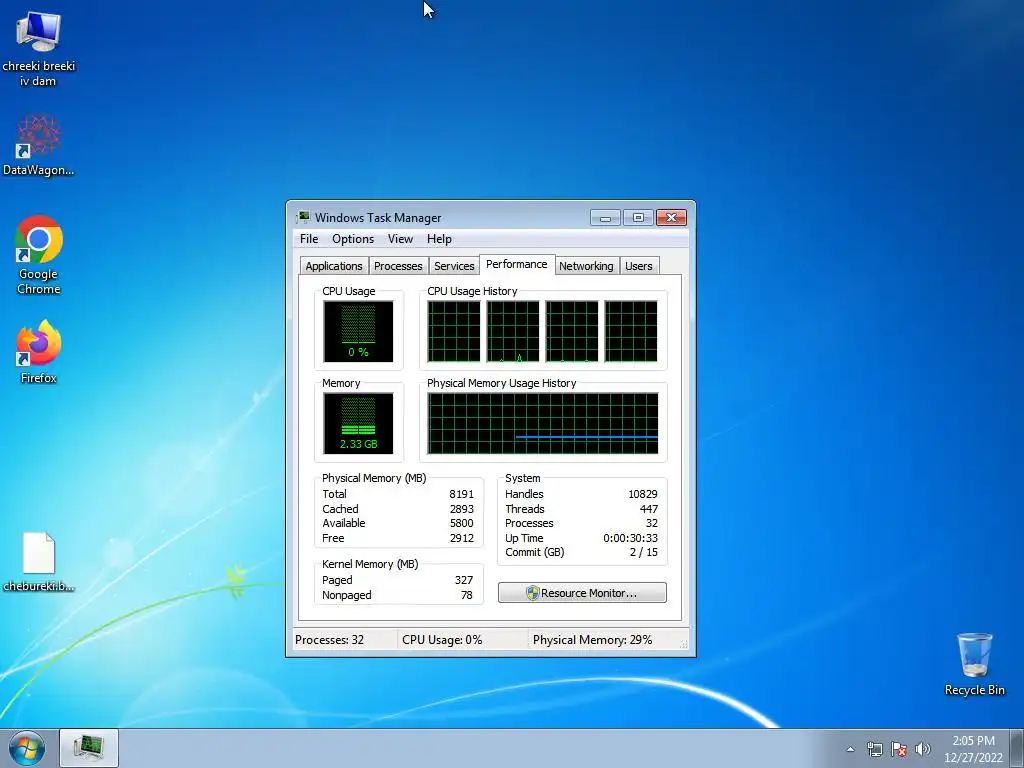Click the Available memory value 5800

point(461,523)
